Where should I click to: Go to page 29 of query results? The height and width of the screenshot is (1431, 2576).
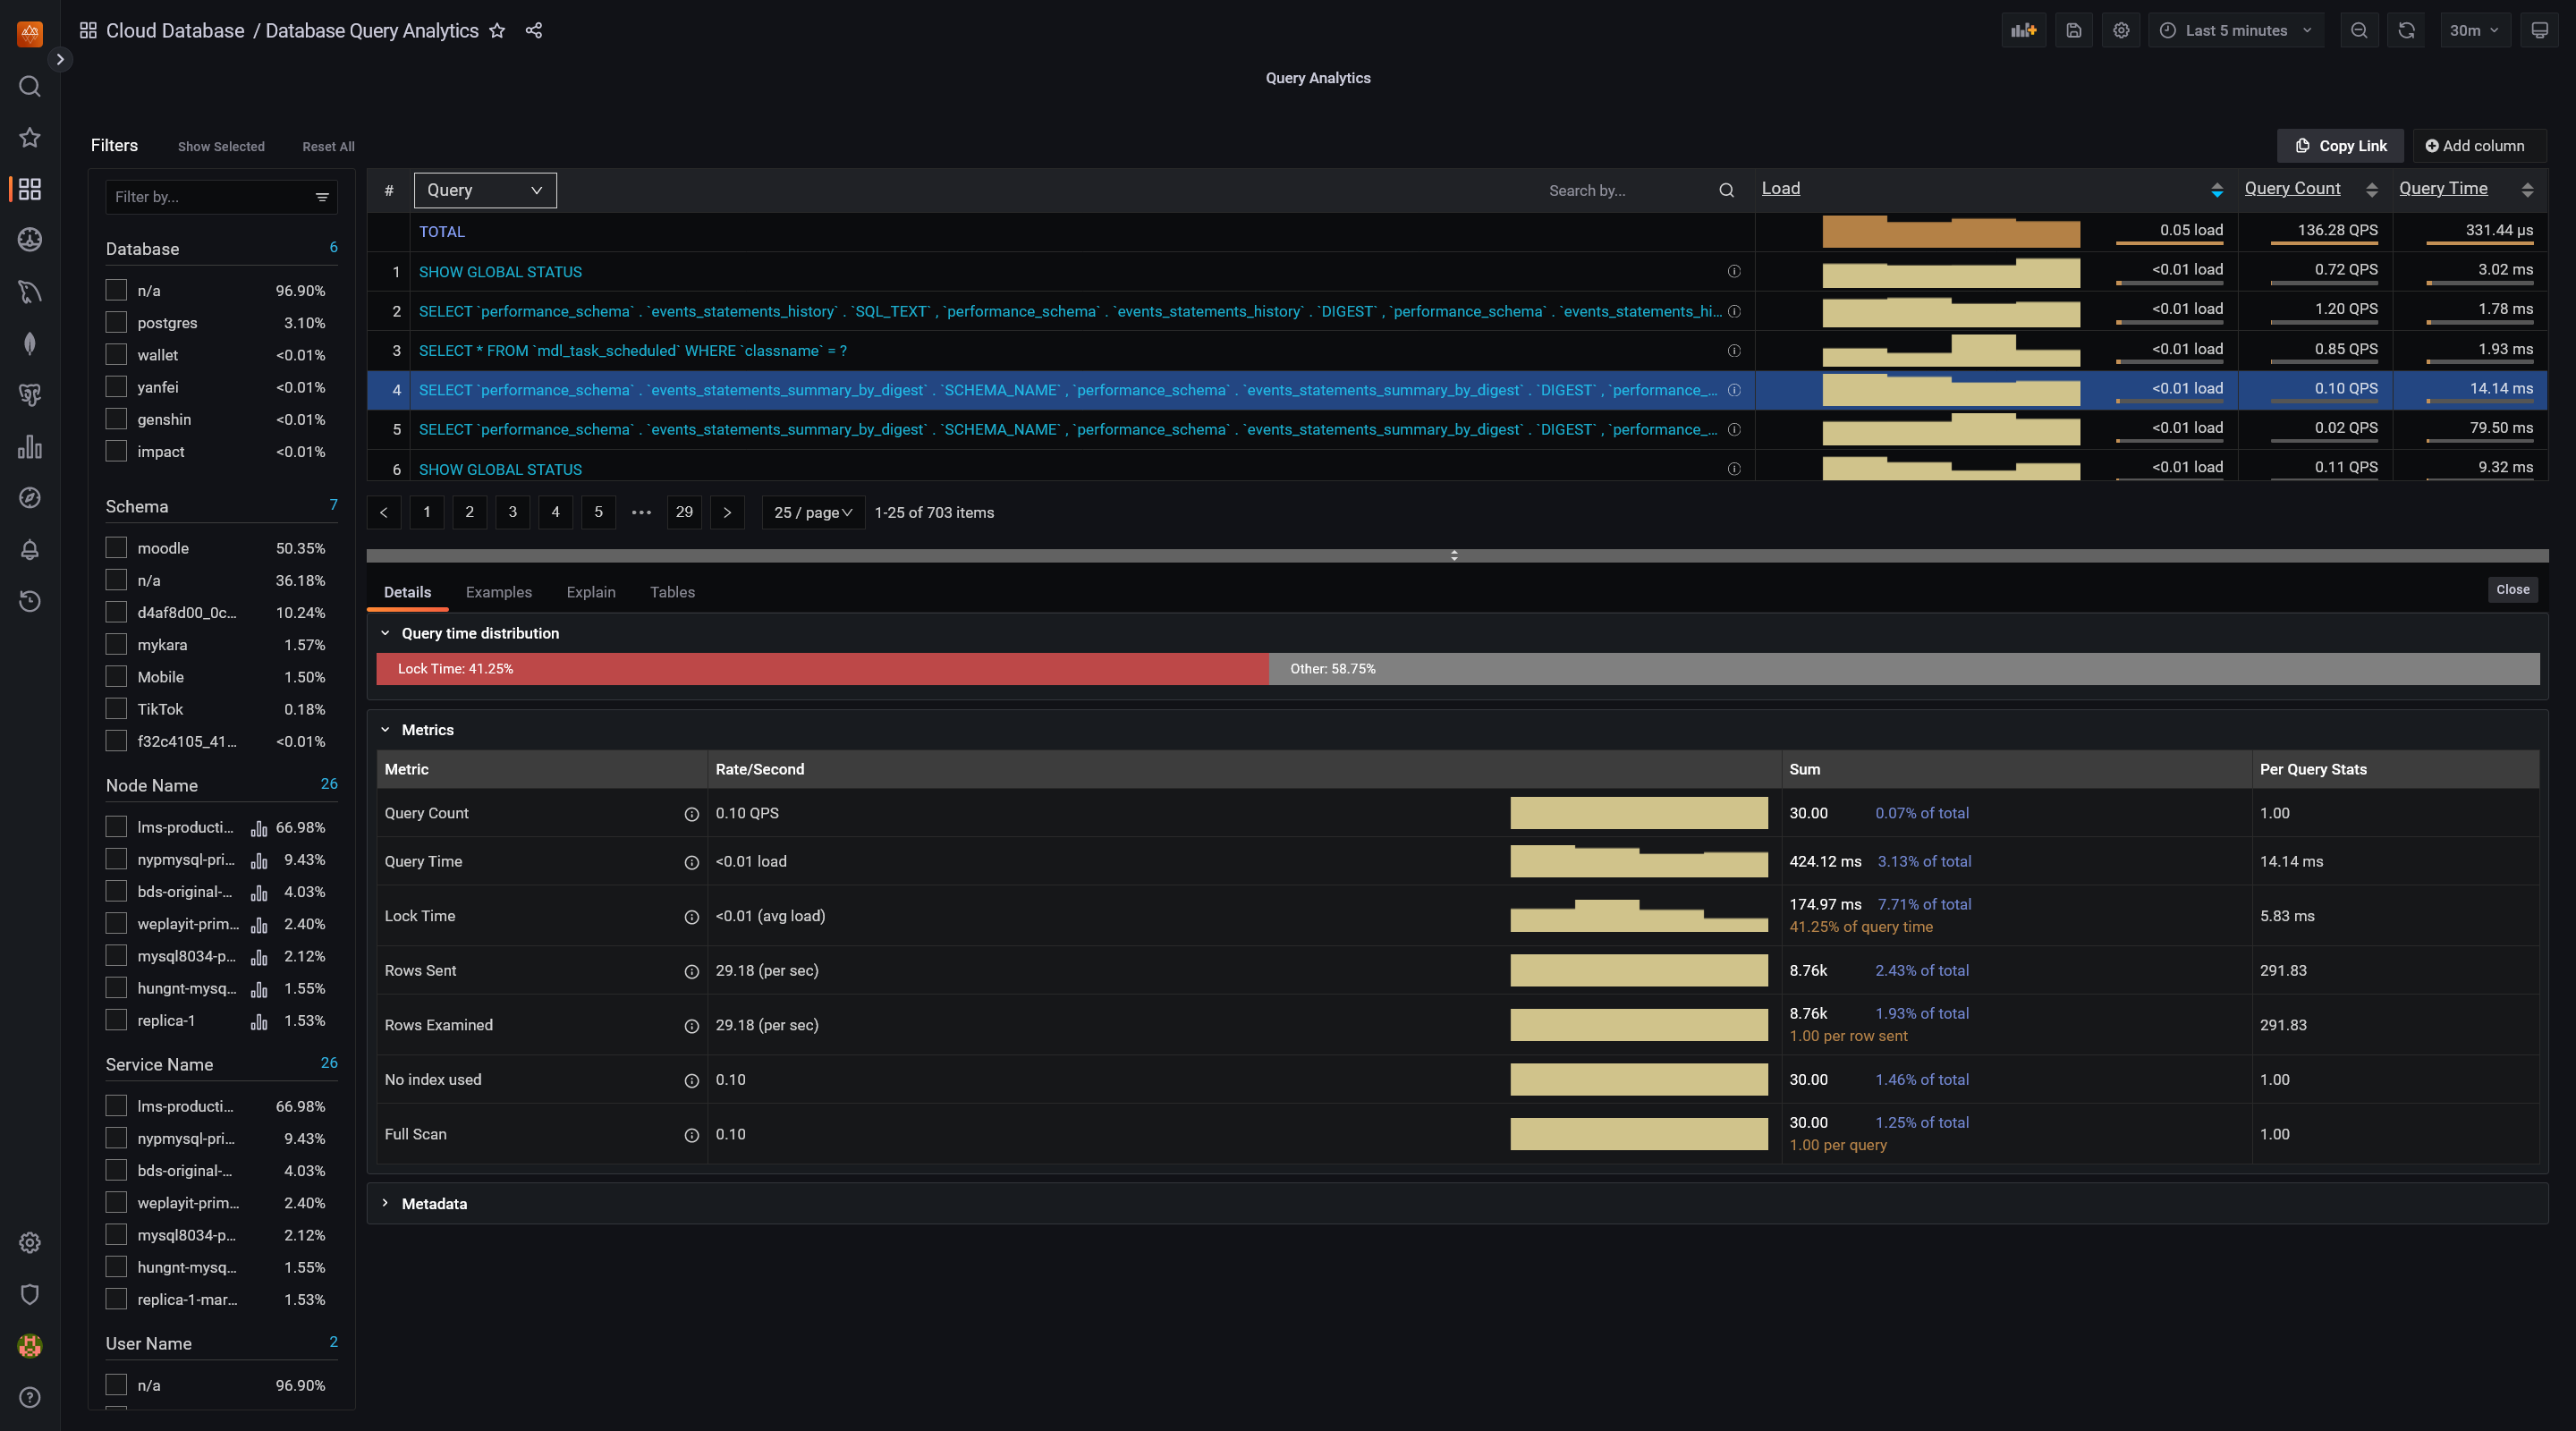tap(684, 512)
